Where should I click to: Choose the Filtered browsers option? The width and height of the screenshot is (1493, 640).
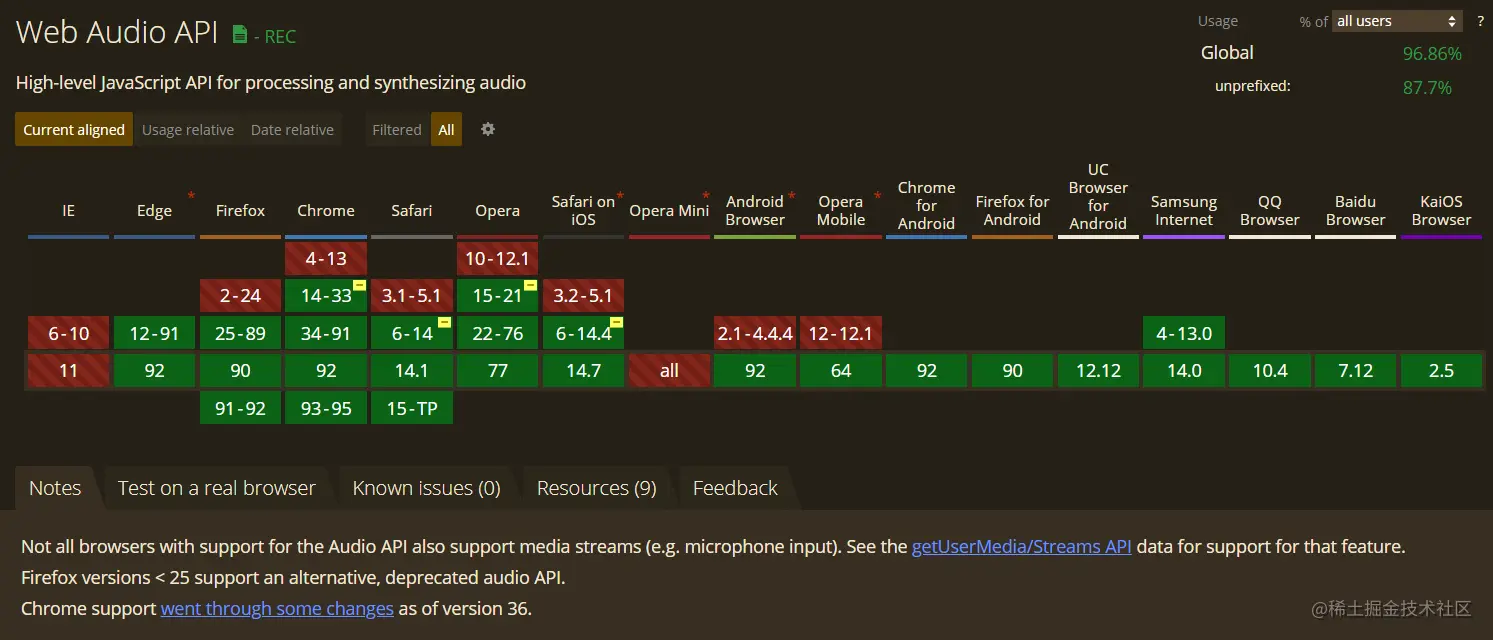click(397, 129)
